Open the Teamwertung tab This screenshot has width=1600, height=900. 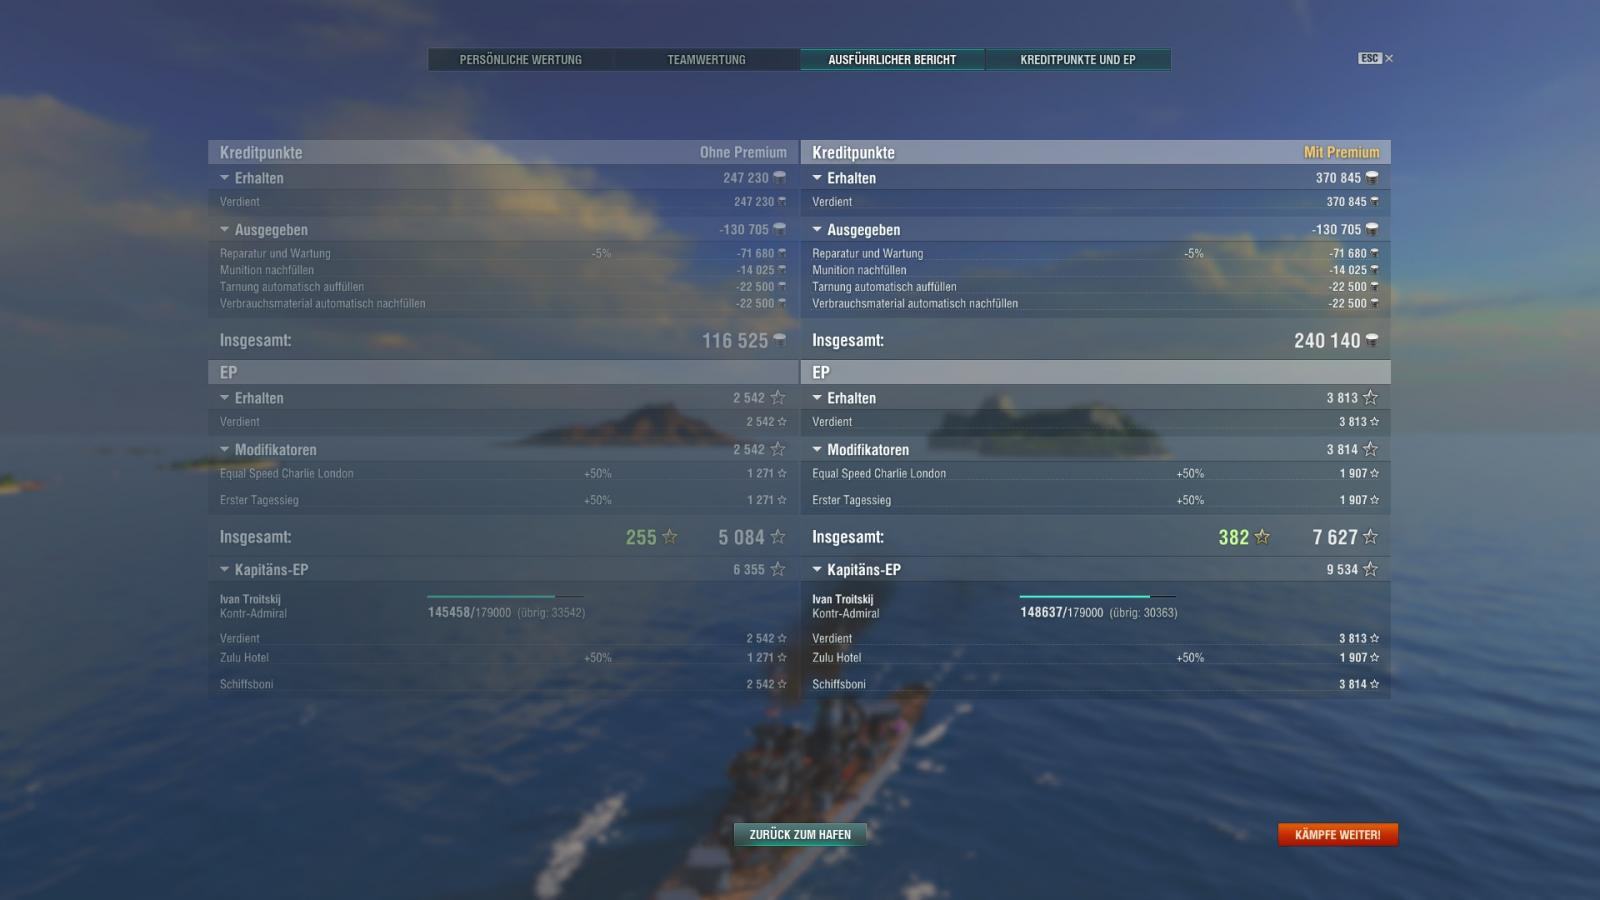coord(707,60)
